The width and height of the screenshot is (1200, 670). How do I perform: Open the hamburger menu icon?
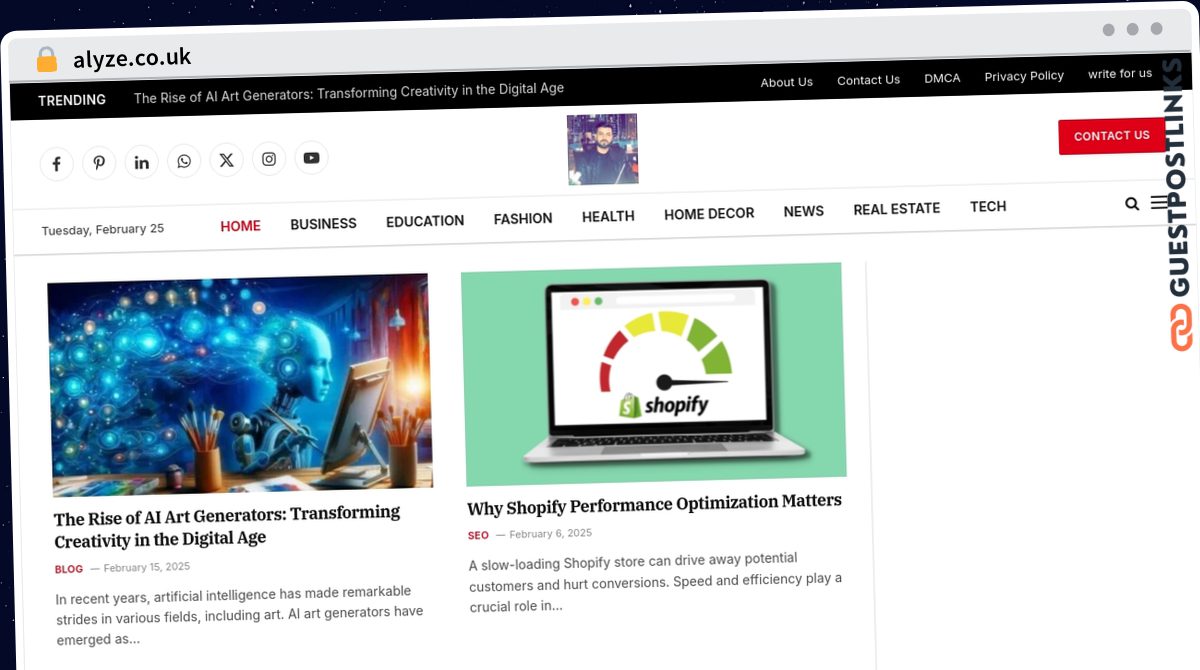click(1159, 202)
